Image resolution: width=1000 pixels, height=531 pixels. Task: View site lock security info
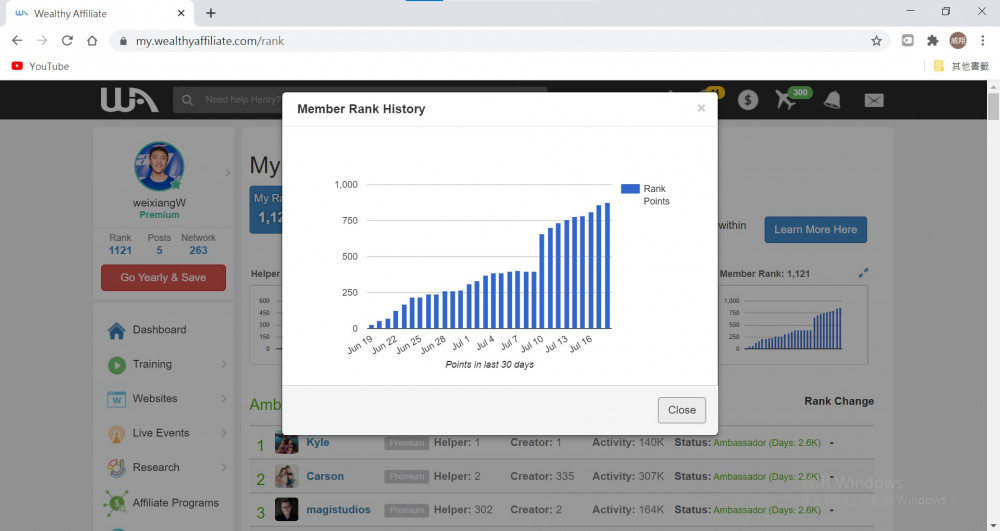point(123,41)
